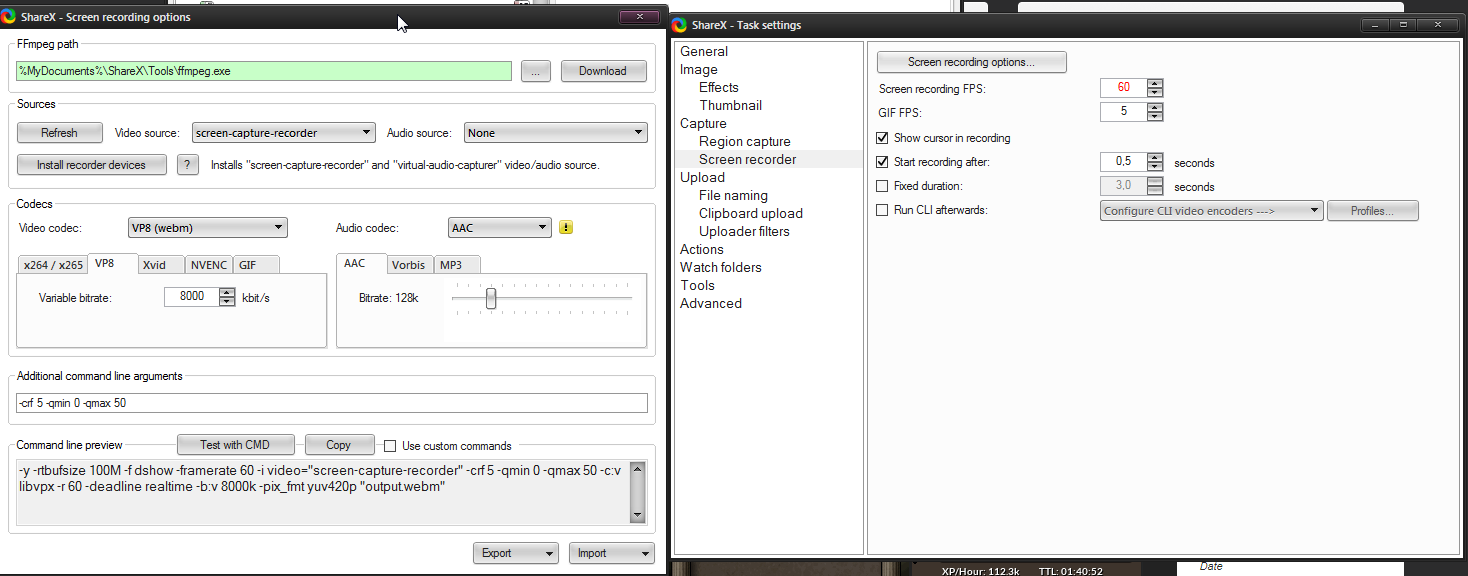
Task: Open the Video codec dropdown
Action: pyautogui.click(x=208, y=228)
